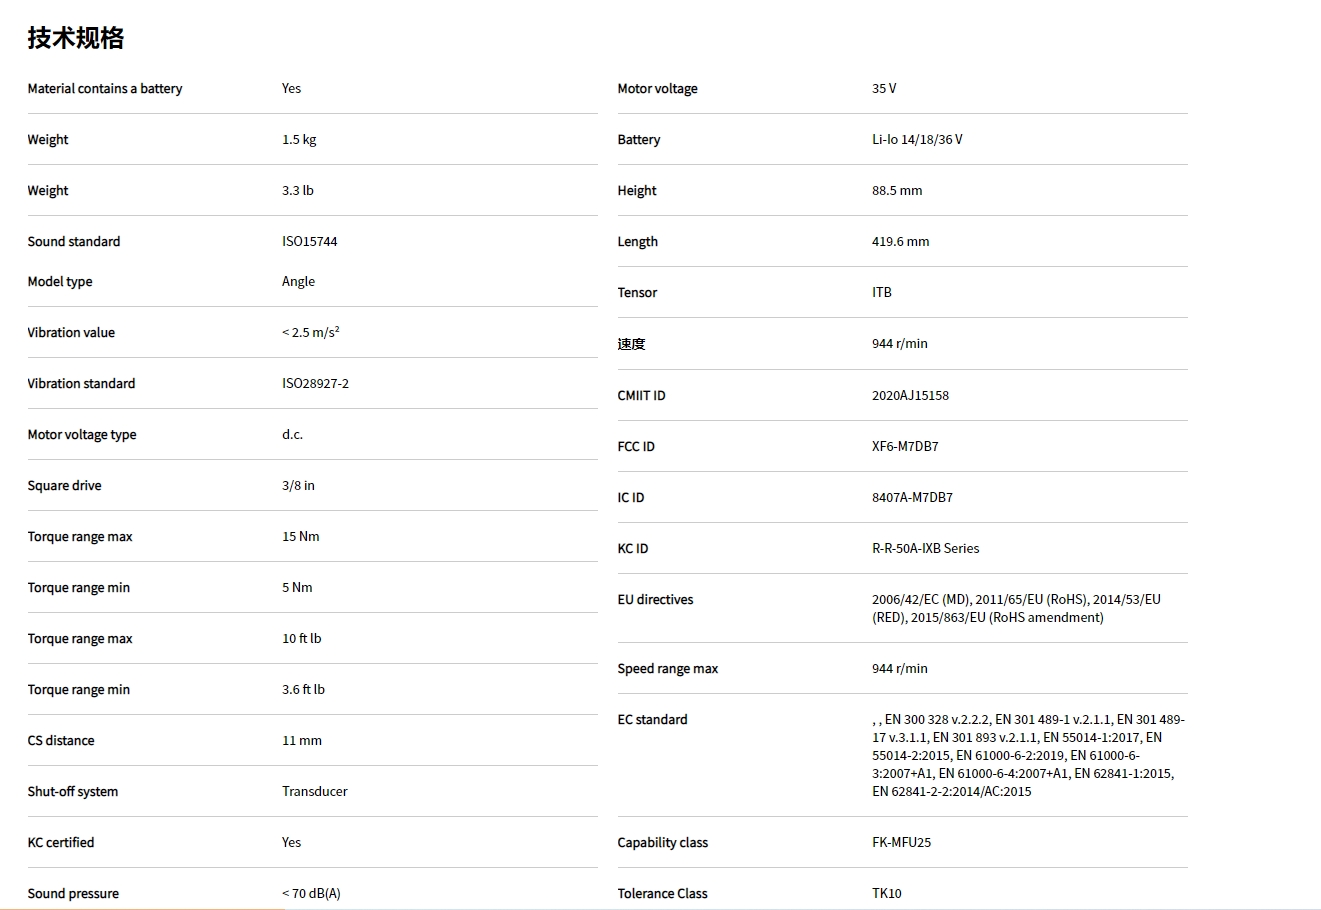The image size is (1321, 910).
Task: Click the 'Tolerance Class' value TK10
Action: coord(887,894)
